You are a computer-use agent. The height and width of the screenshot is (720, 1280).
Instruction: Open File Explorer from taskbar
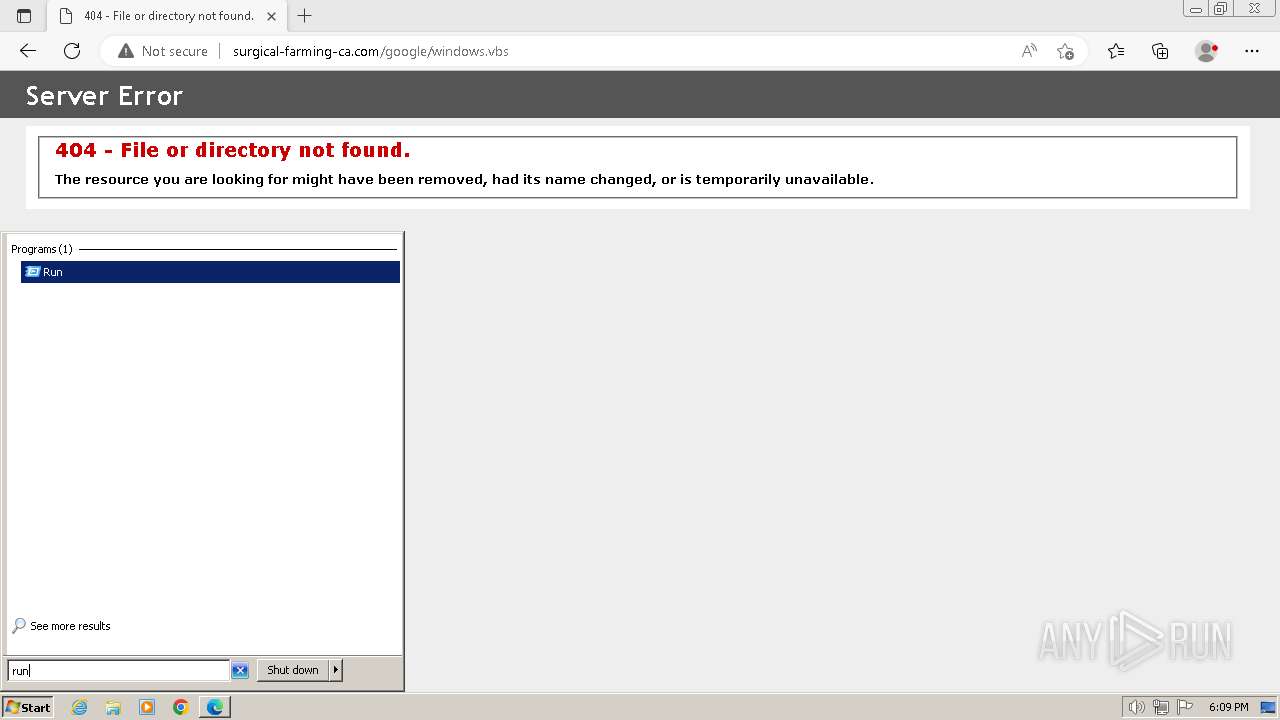113,707
